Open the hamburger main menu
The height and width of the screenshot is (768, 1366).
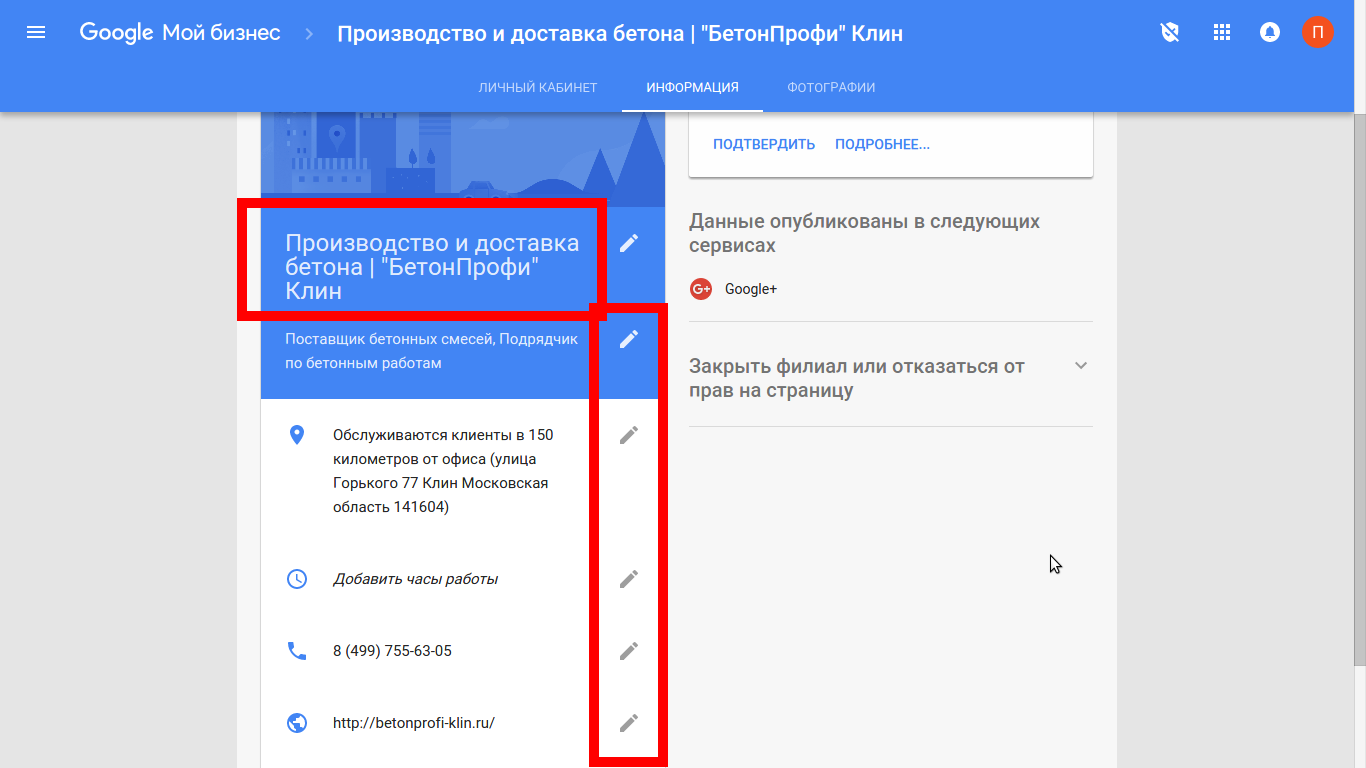36,33
